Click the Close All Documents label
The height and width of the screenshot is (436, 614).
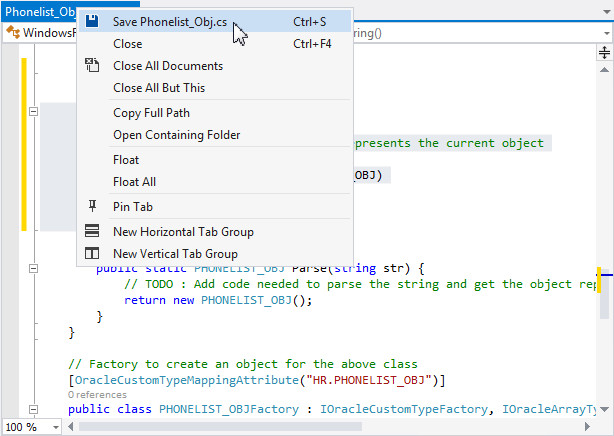(x=168, y=65)
